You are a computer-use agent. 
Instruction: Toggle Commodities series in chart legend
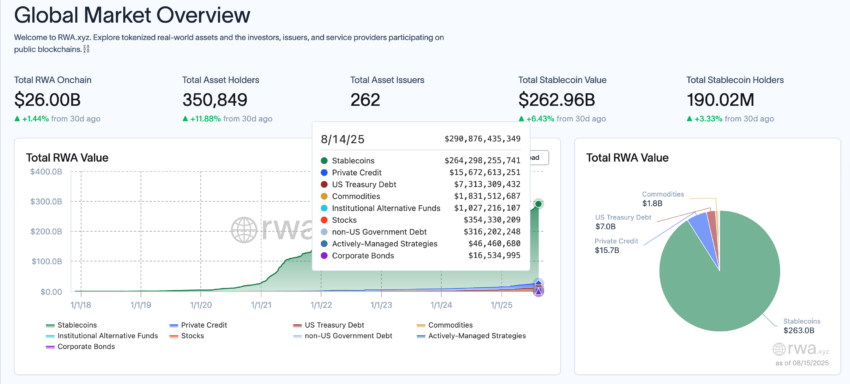click(x=445, y=325)
